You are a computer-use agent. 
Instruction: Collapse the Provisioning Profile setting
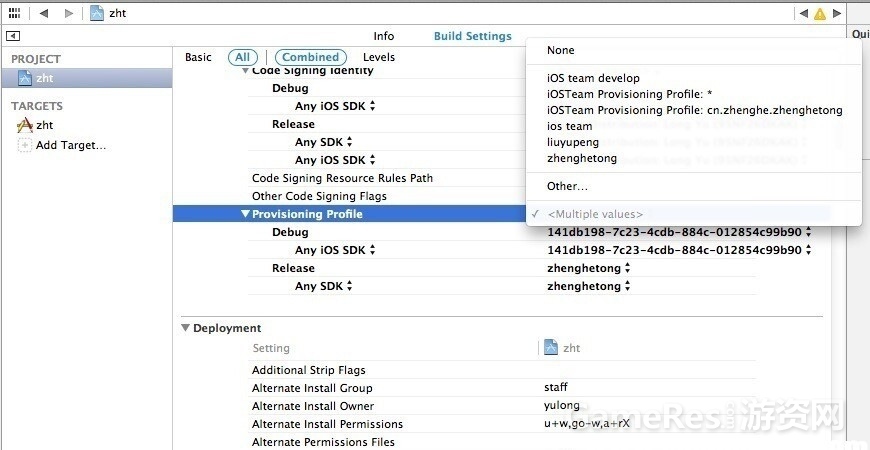(245, 214)
